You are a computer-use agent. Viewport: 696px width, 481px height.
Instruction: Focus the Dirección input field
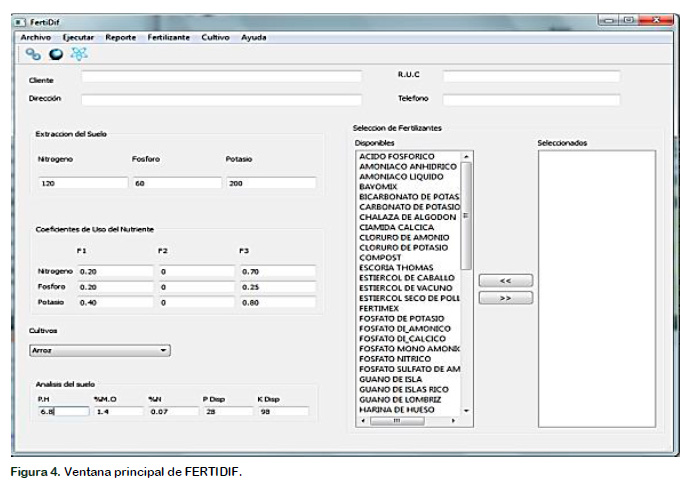tap(221, 99)
